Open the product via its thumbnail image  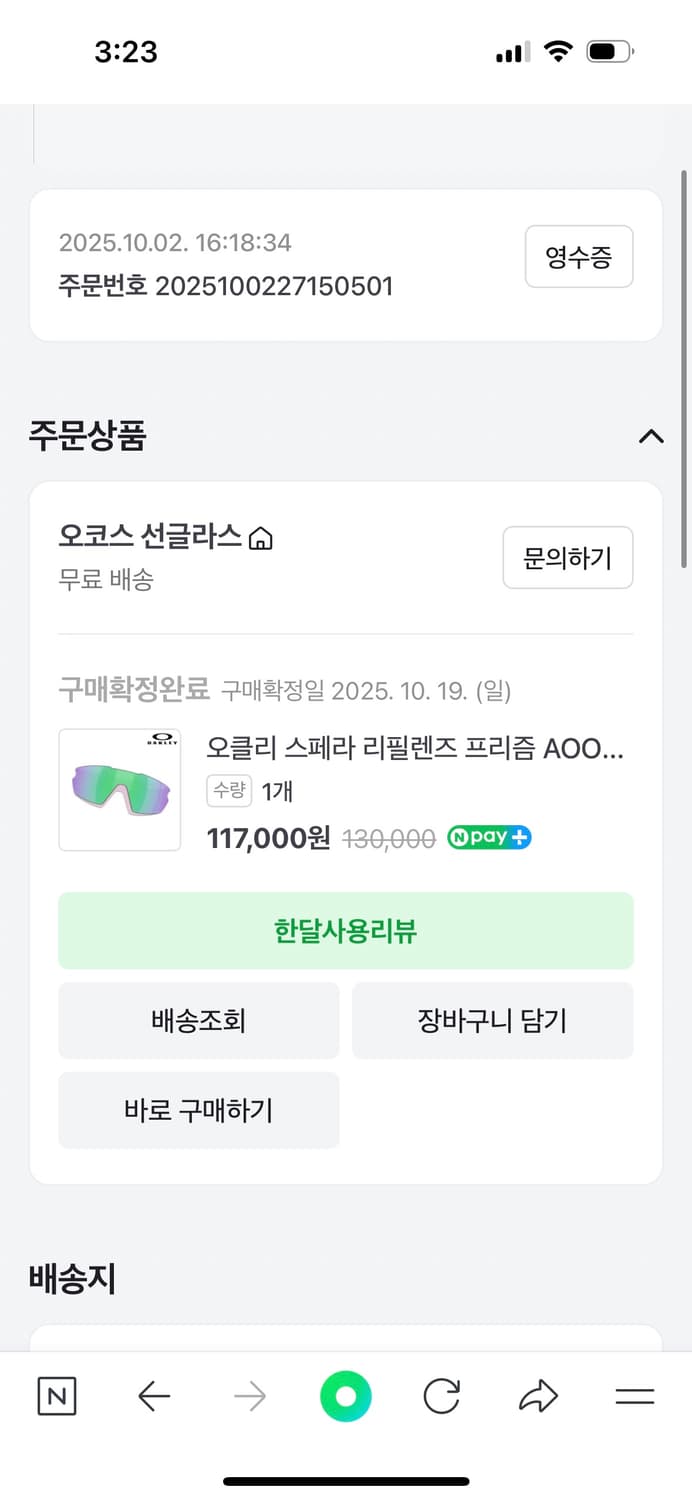click(x=119, y=790)
